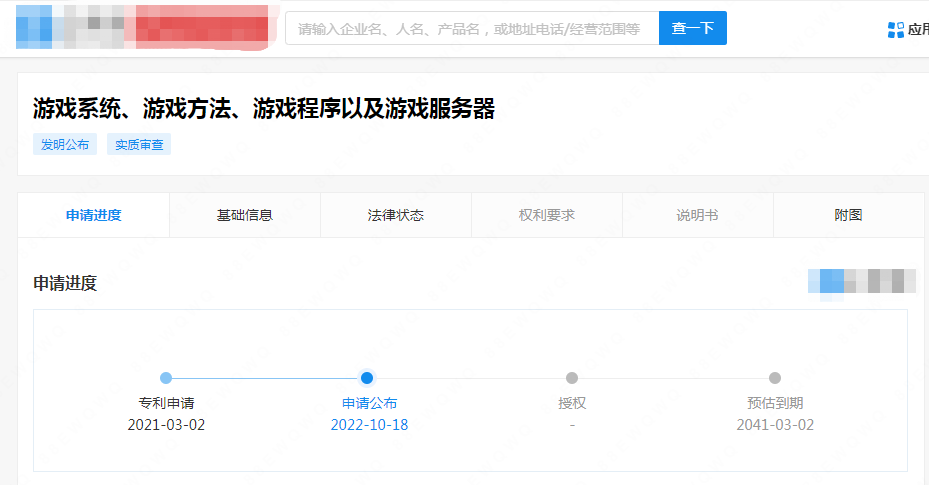
Task: Click the blurred watermark logo beside 申请进度
Action: pos(862,281)
